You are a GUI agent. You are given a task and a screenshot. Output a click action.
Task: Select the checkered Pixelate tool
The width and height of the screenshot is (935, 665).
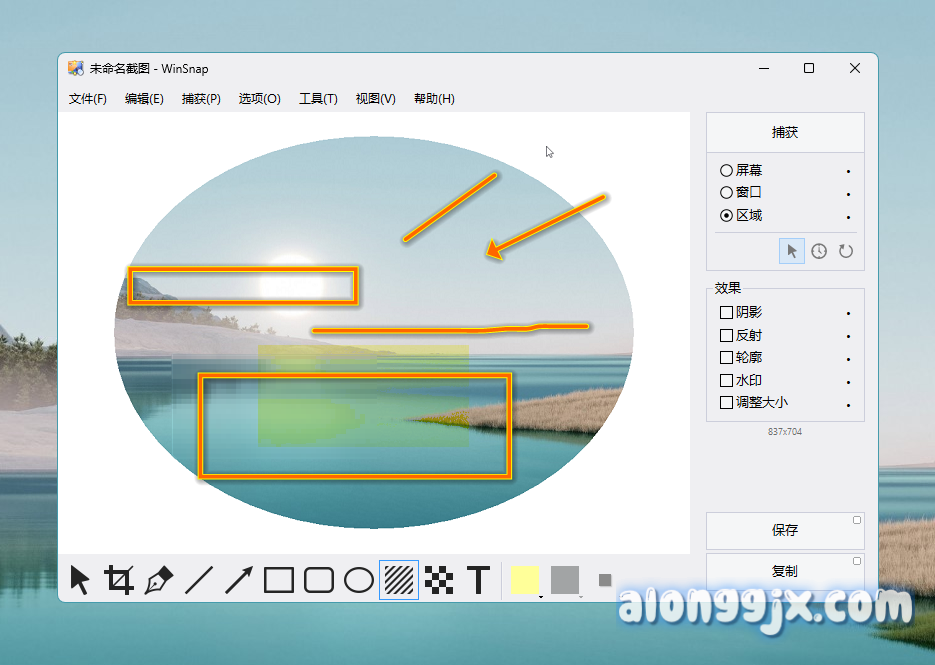pos(439,580)
